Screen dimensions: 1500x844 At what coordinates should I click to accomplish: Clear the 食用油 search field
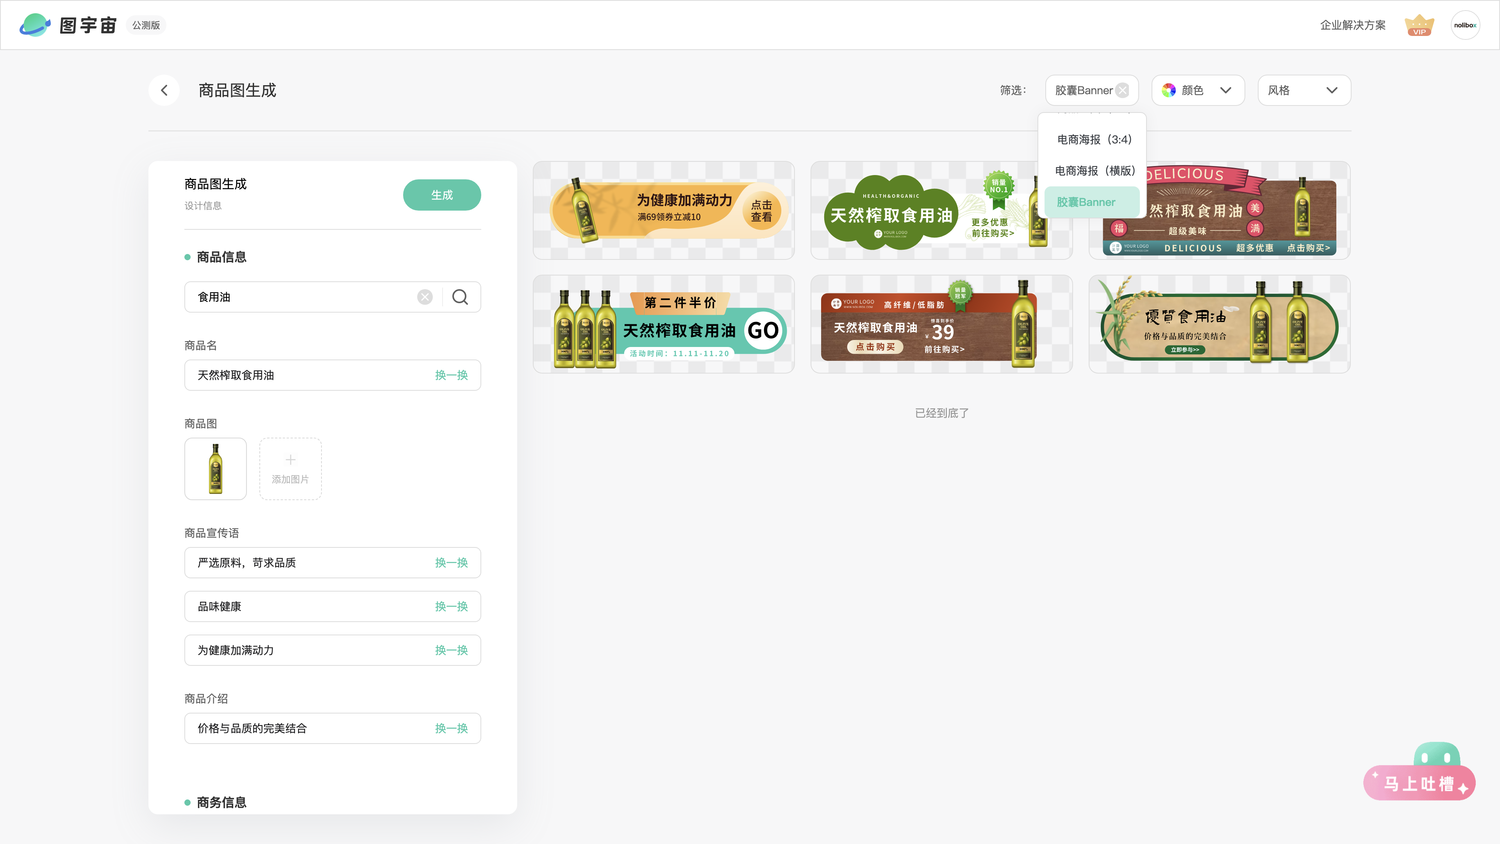[x=425, y=297]
